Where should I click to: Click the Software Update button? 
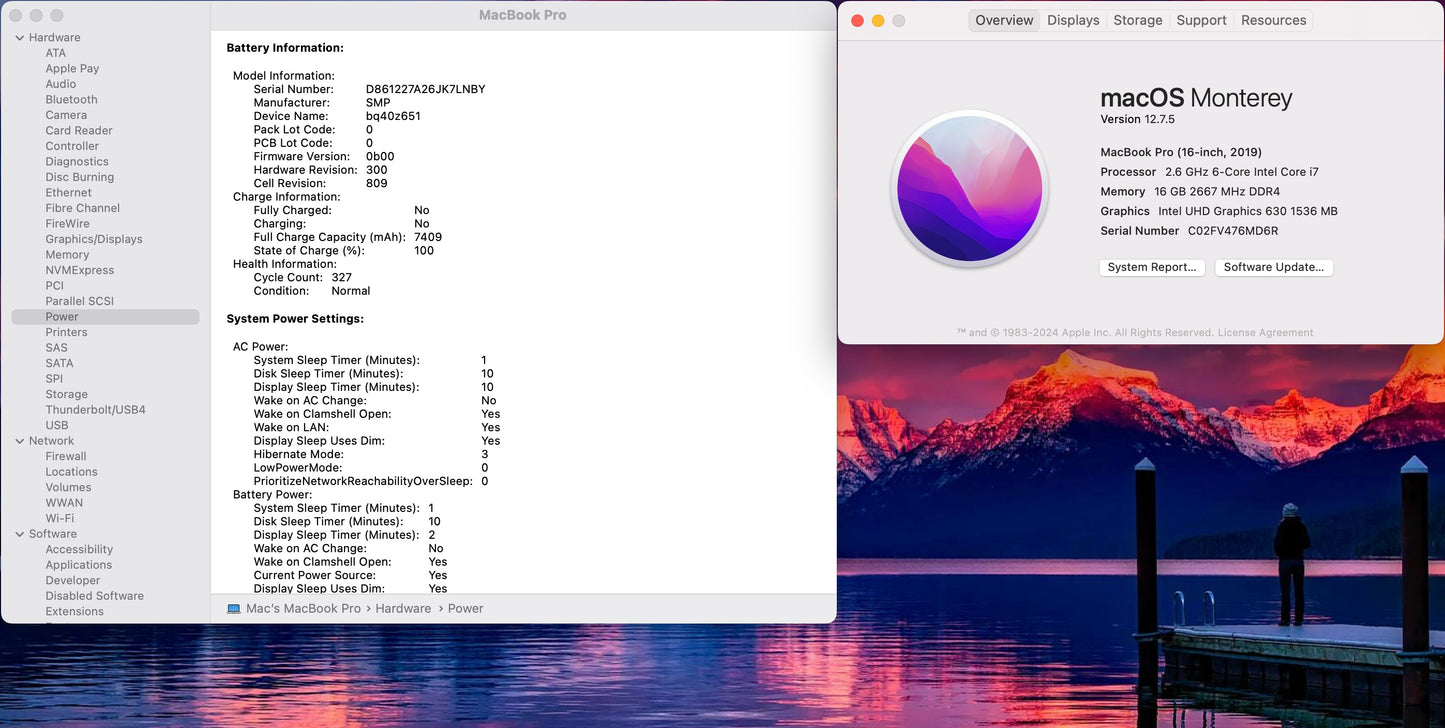coord(1273,267)
